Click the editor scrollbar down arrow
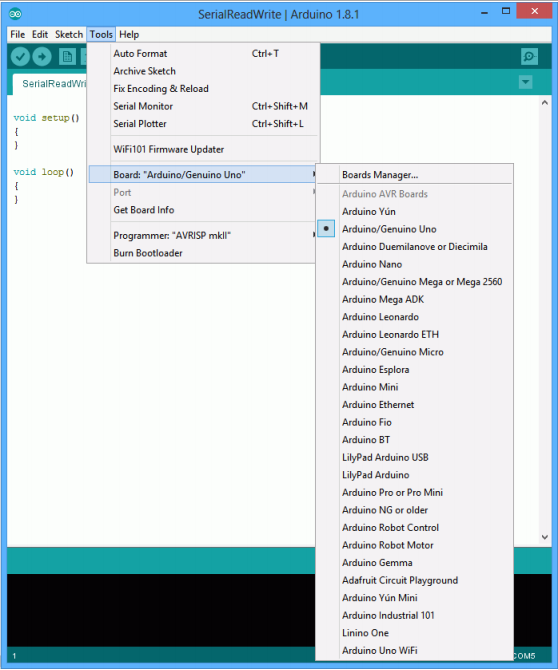558x670 pixels. point(544,537)
